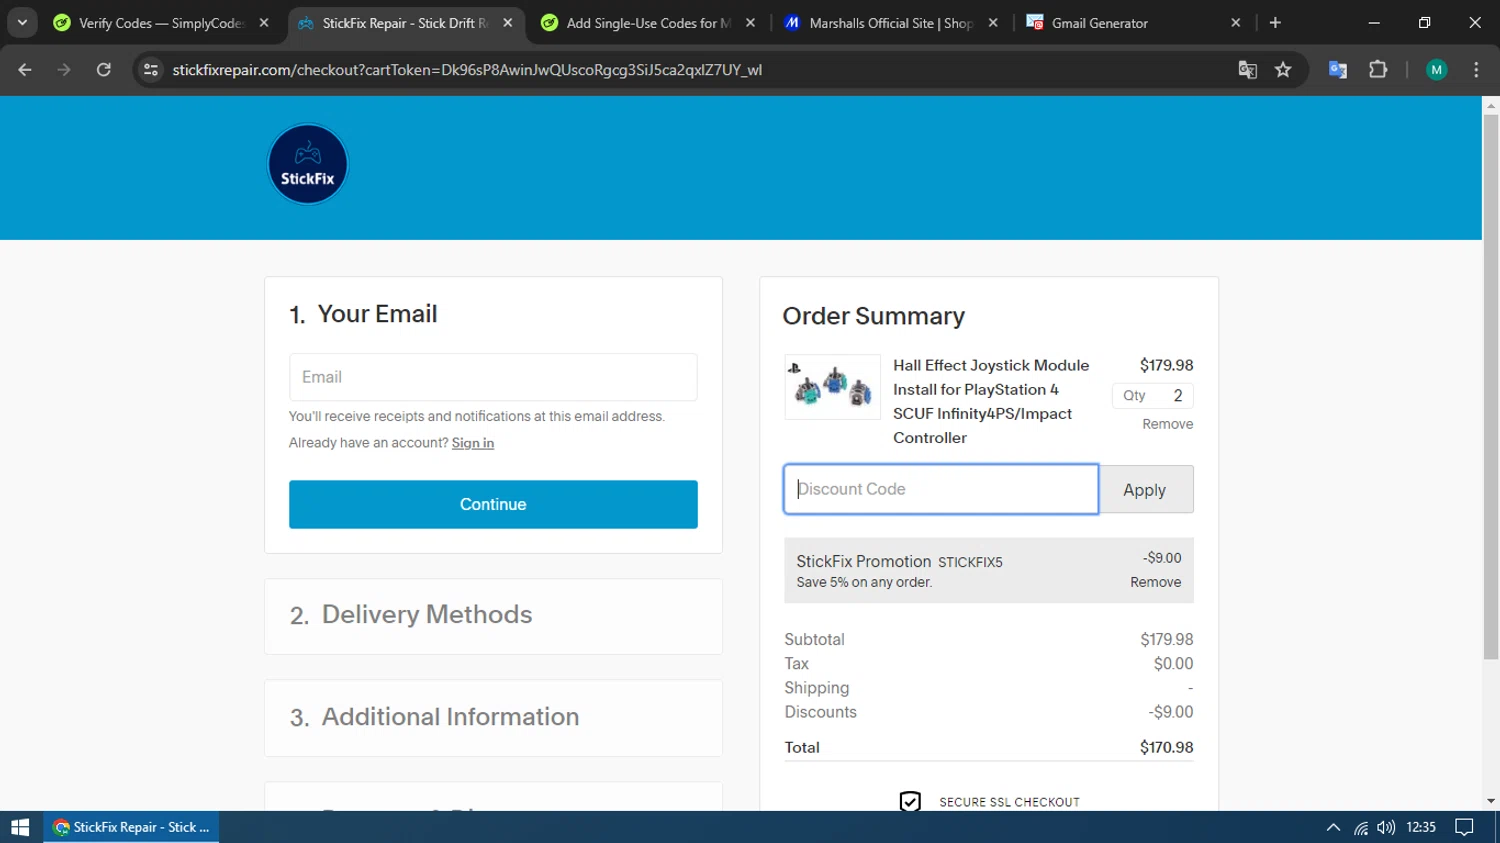Go back in browser history

coord(25,70)
